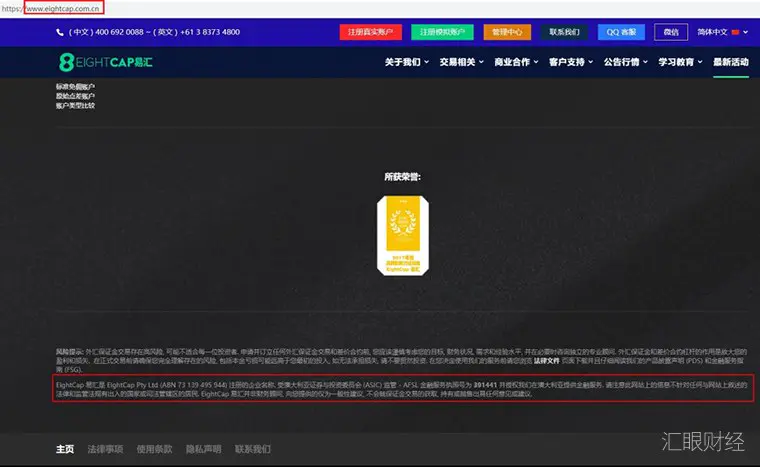
Task: Click the Chinese phone number 400 692 0088
Action: coord(119,32)
